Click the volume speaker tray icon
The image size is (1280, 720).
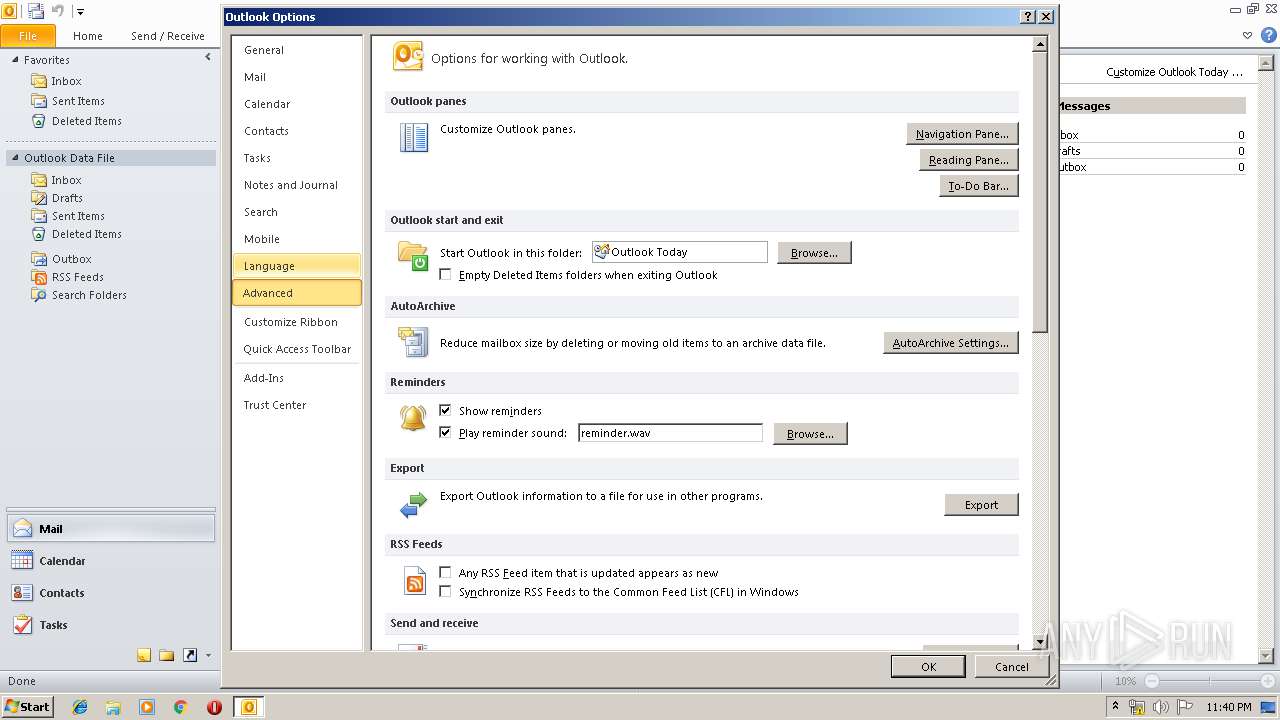[1161, 707]
